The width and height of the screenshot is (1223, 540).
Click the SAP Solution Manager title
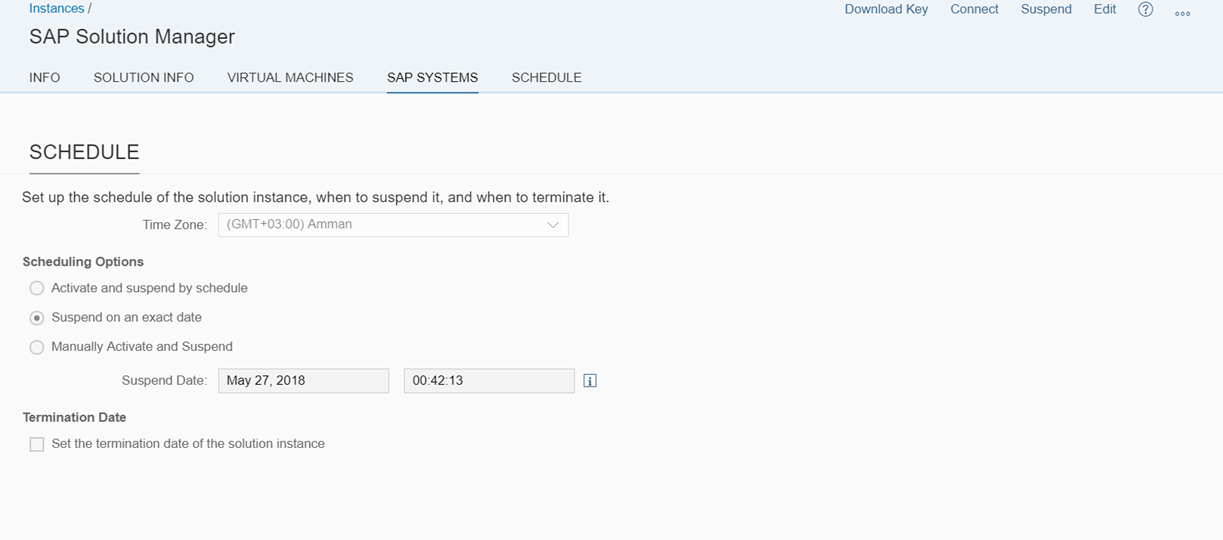click(132, 37)
